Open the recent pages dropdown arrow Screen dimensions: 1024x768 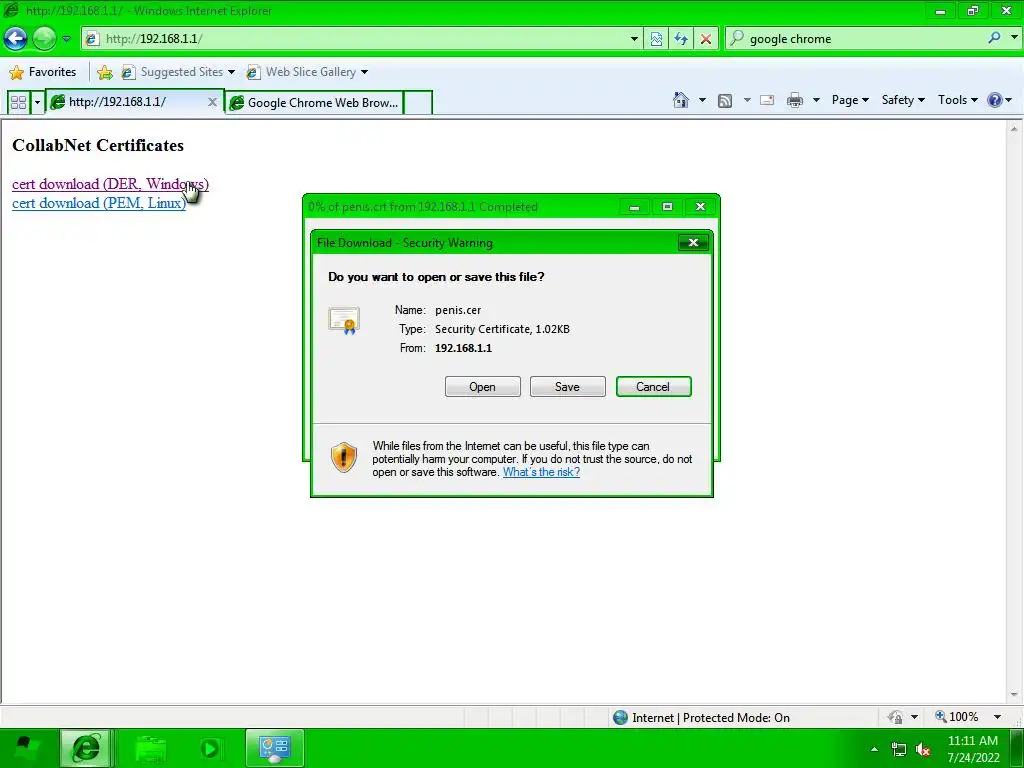(x=67, y=39)
